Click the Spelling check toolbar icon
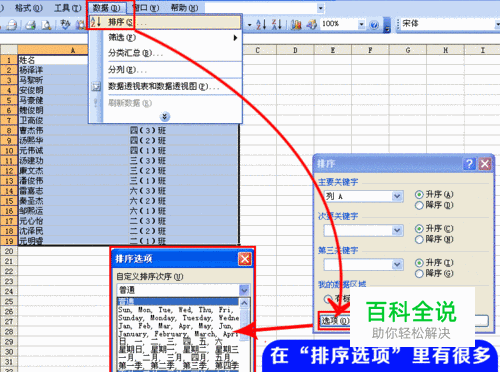Image resolution: width=500 pixels, height=372 pixels. point(65,24)
